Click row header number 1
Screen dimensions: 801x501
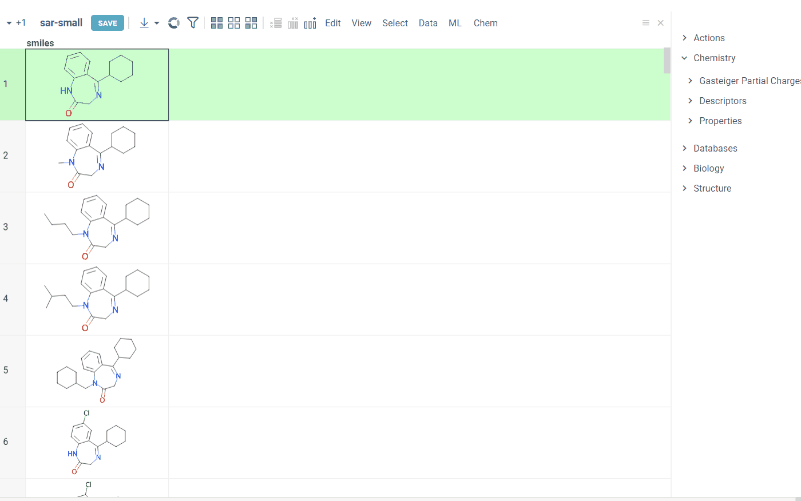tap(12, 84)
